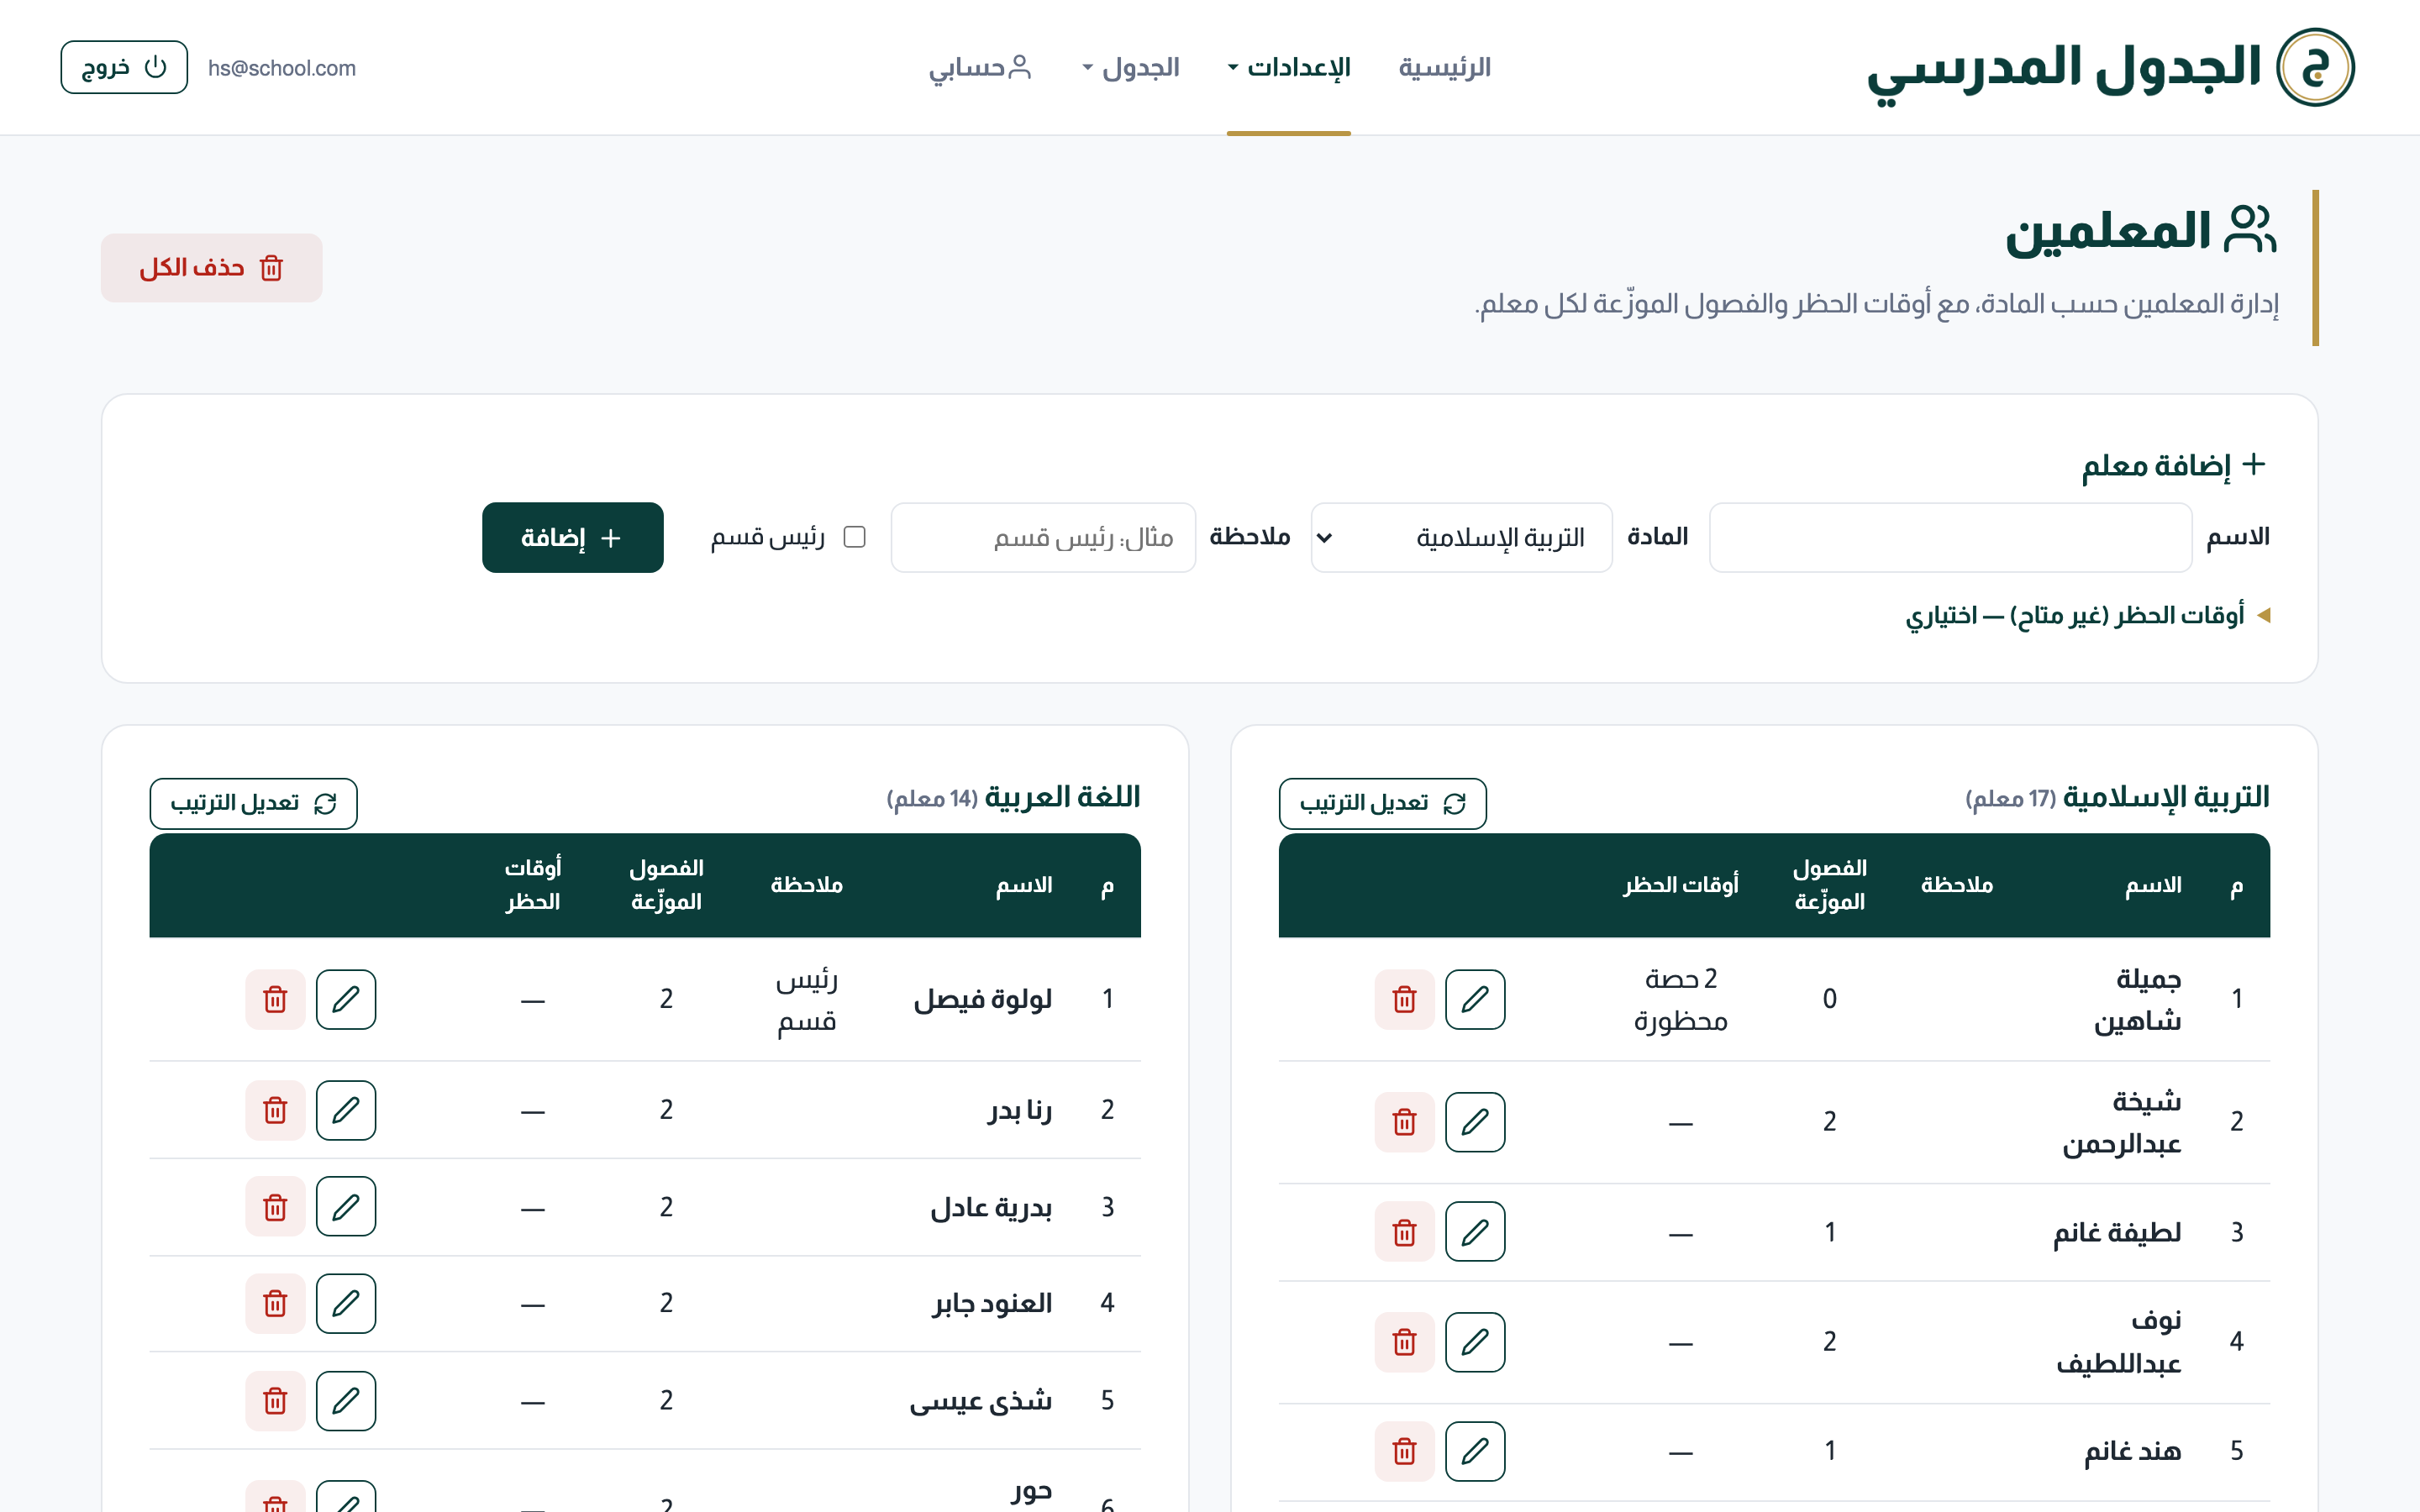Click the name شذى عيسى
2420x1512 pixels.
[980, 1401]
